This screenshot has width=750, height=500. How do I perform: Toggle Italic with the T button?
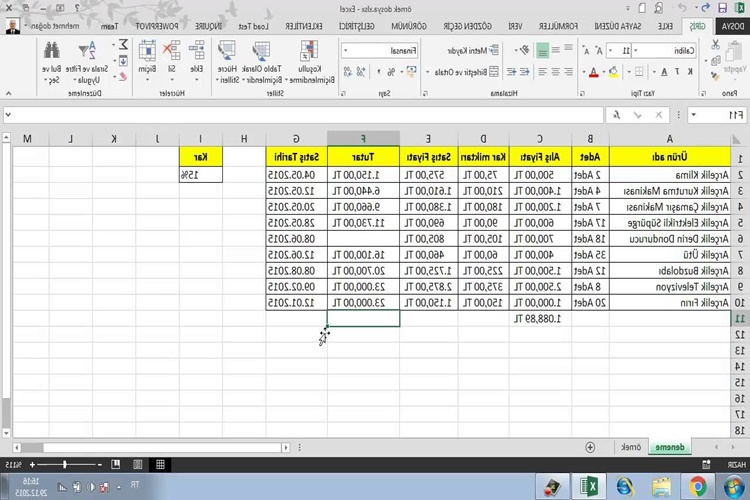click(x=677, y=72)
